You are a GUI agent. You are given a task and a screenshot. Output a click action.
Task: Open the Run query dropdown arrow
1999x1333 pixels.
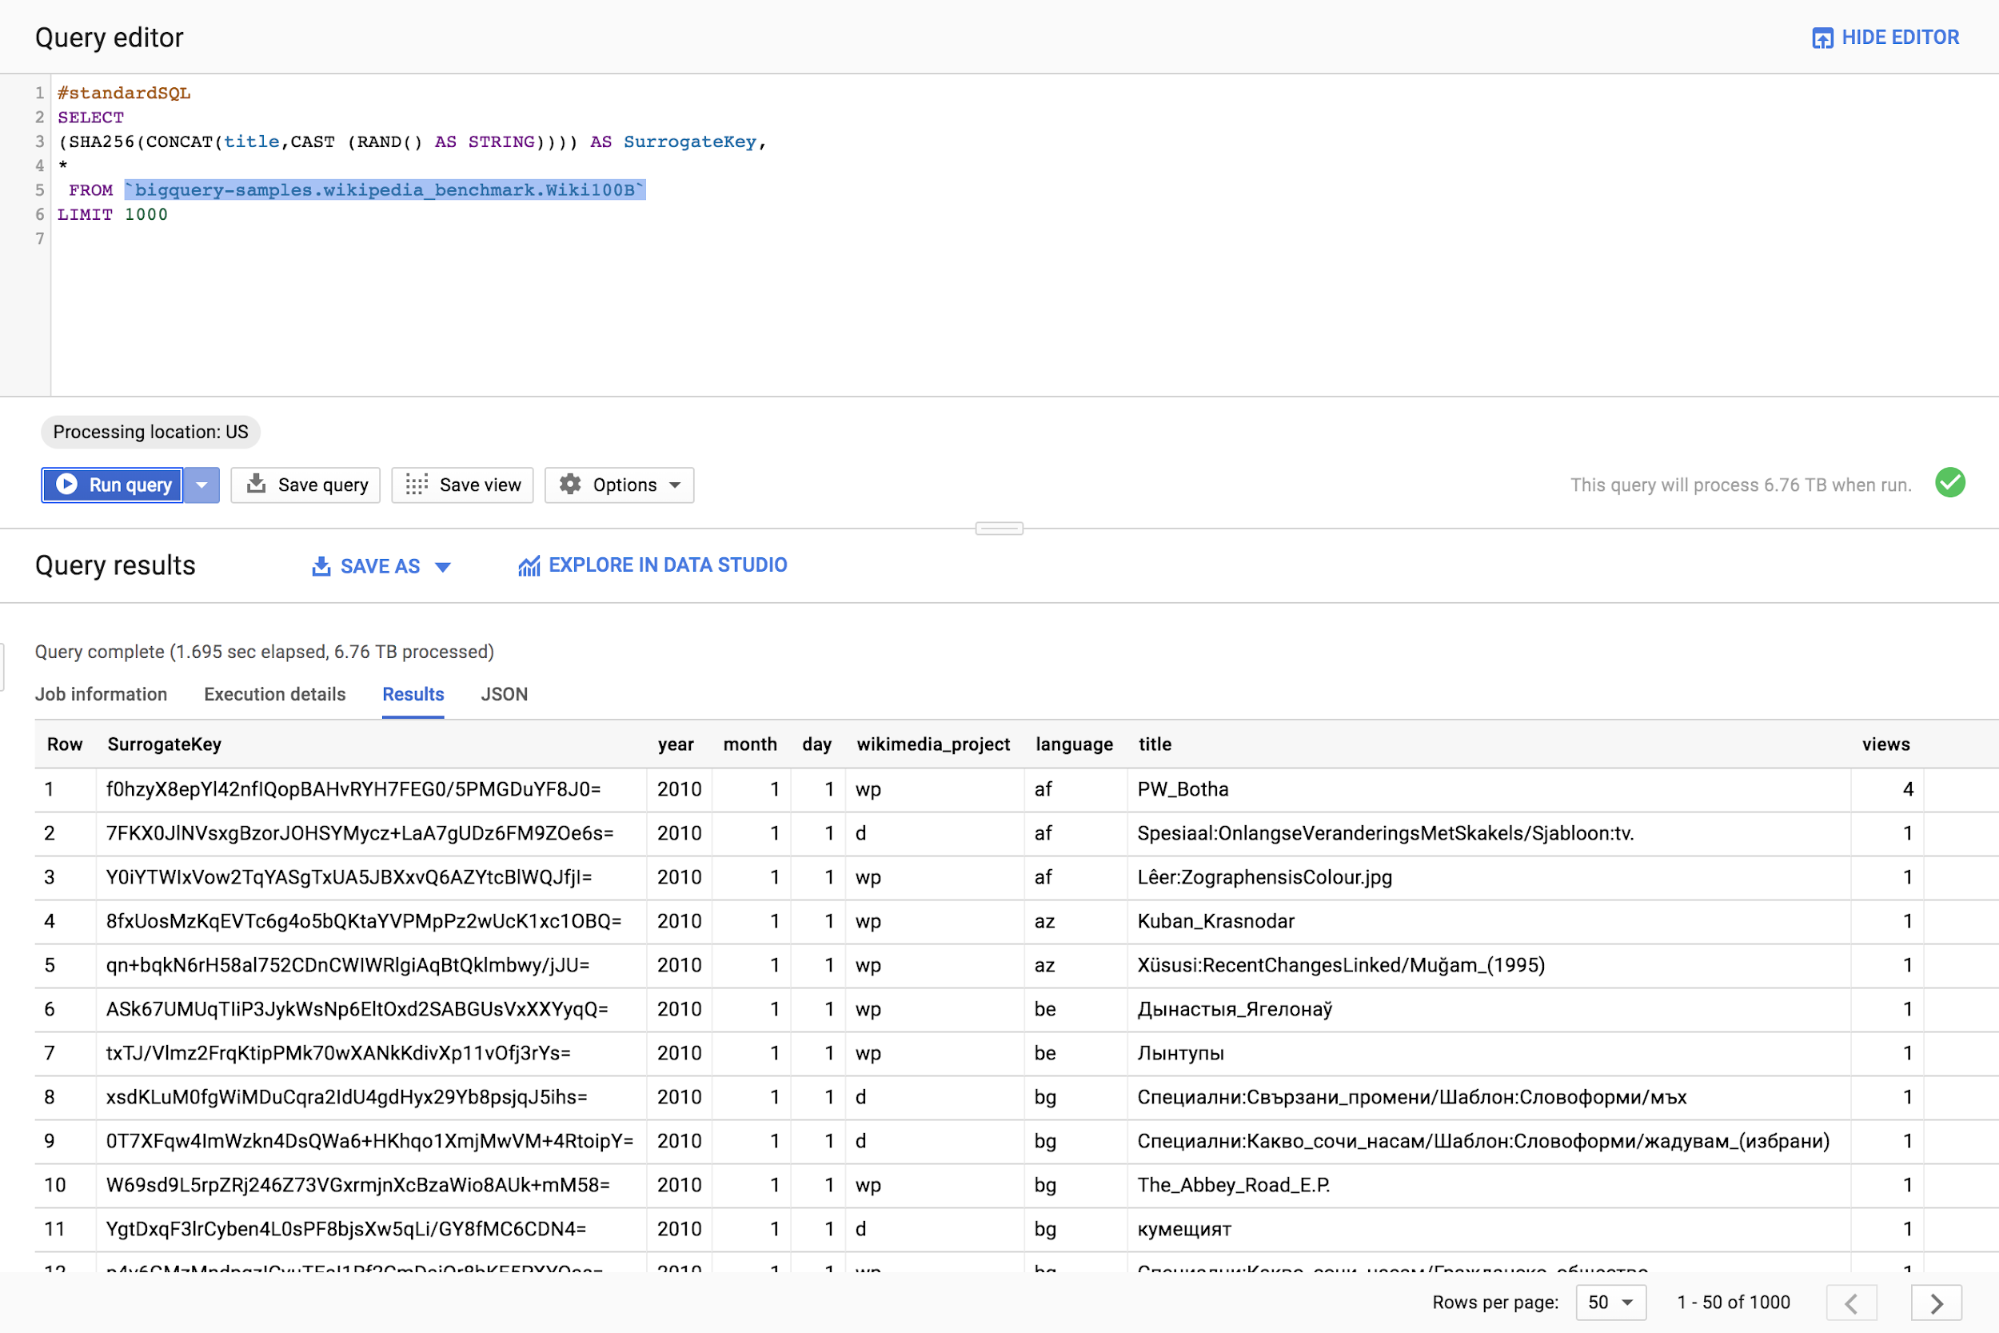202,485
